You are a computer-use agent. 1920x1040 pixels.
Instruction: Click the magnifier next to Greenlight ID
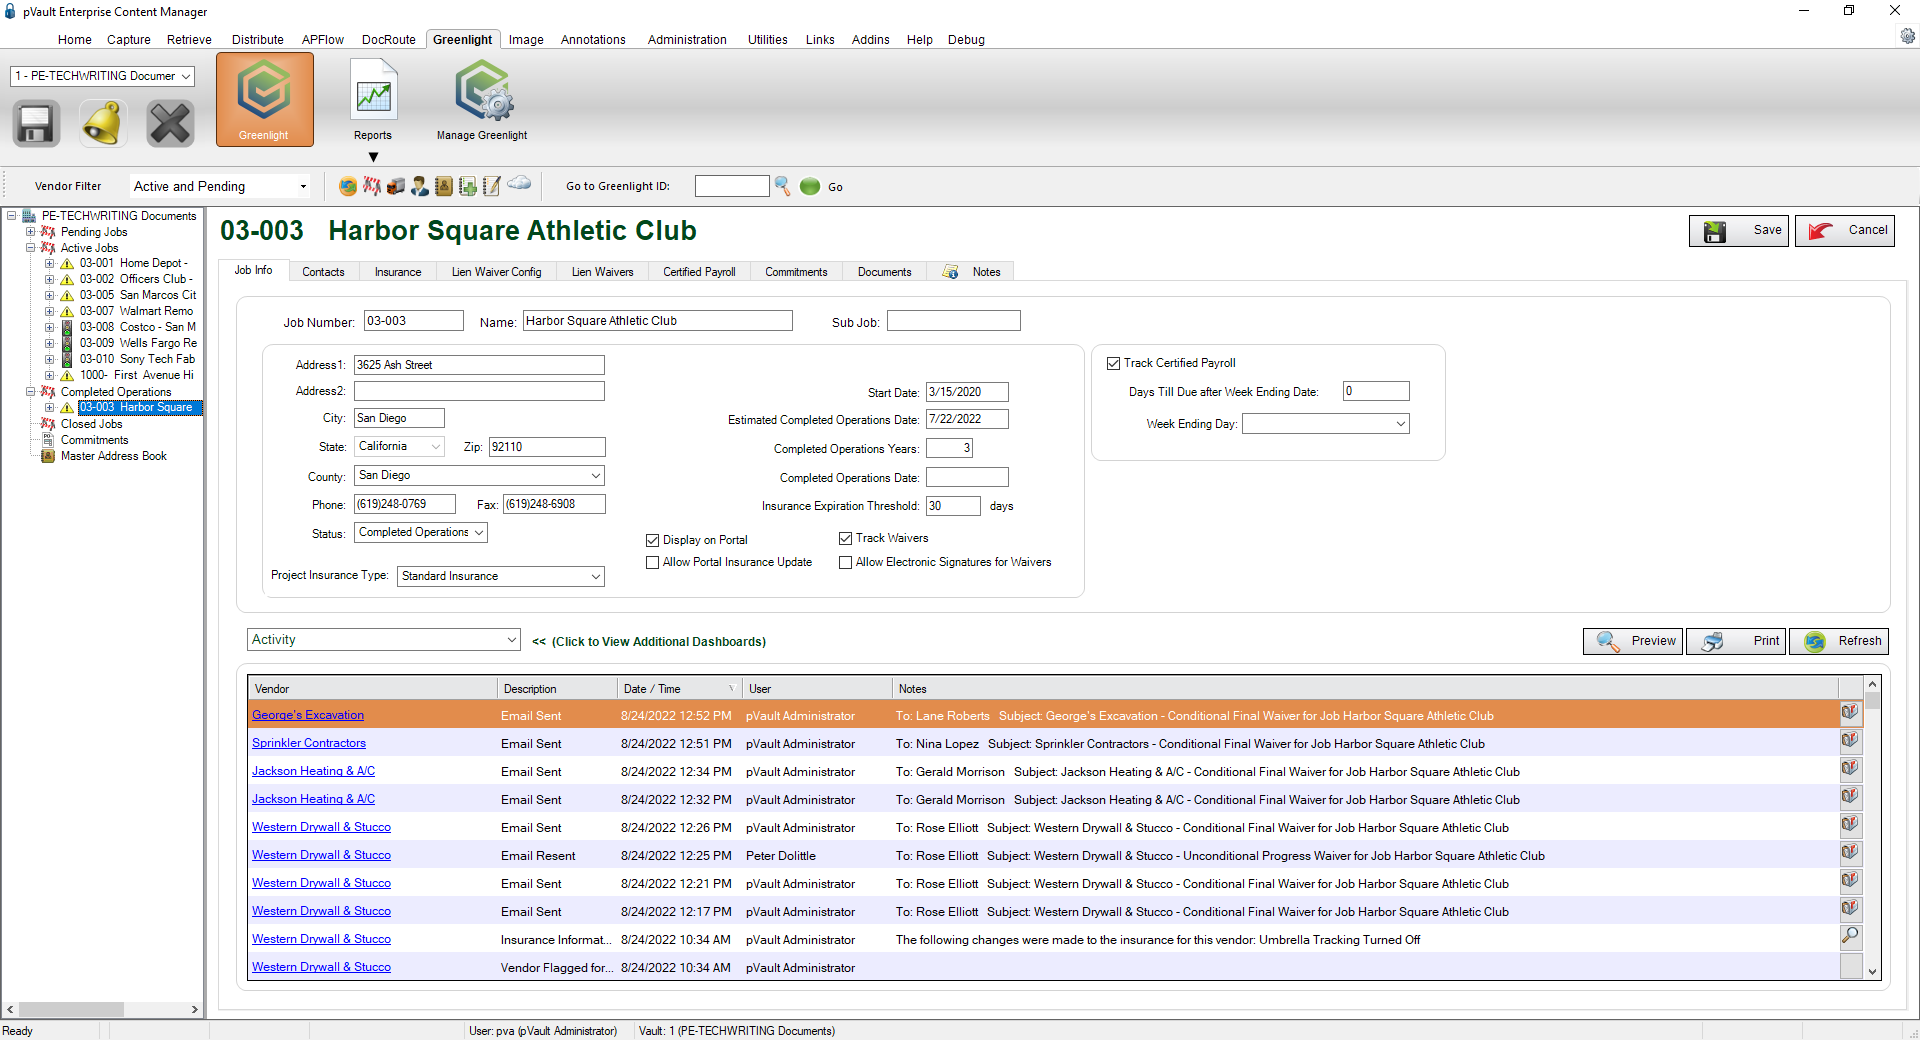click(783, 186)
